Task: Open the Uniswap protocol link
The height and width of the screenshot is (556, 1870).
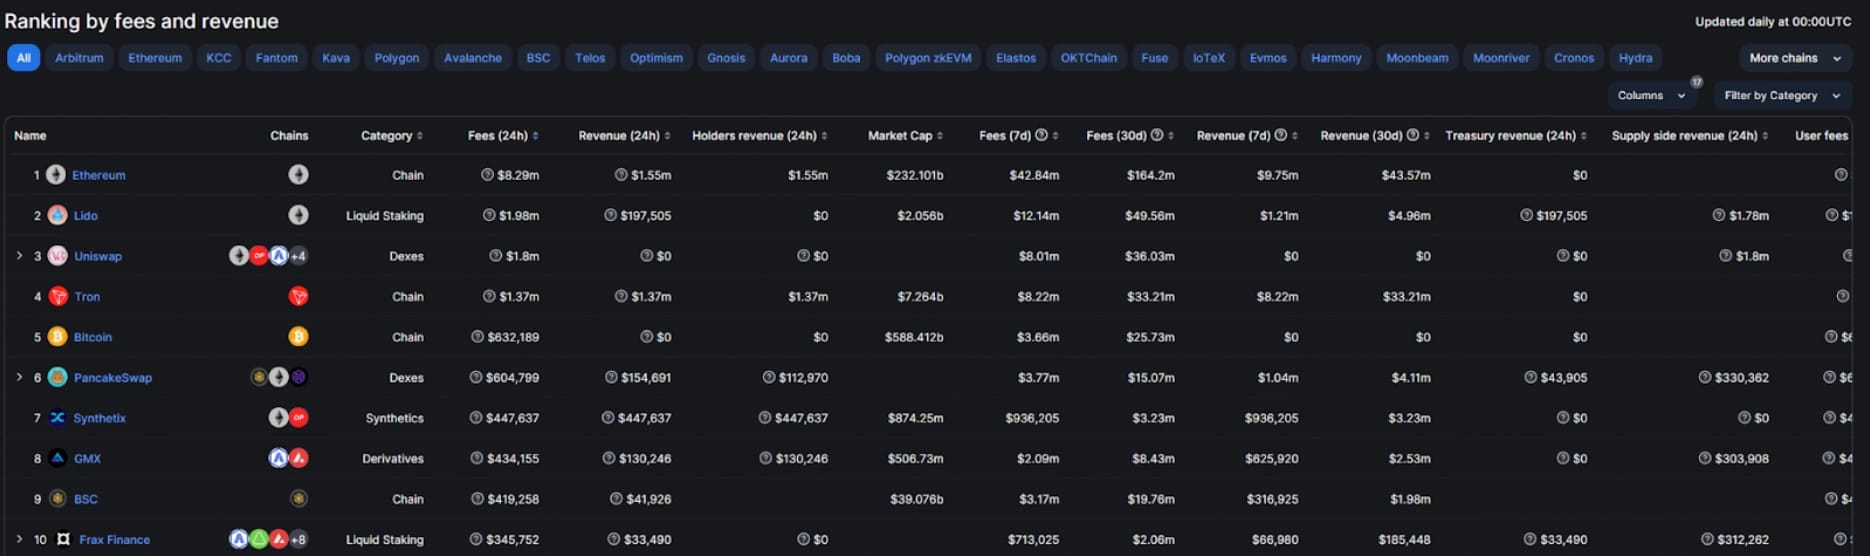Action: pos(98,256)
